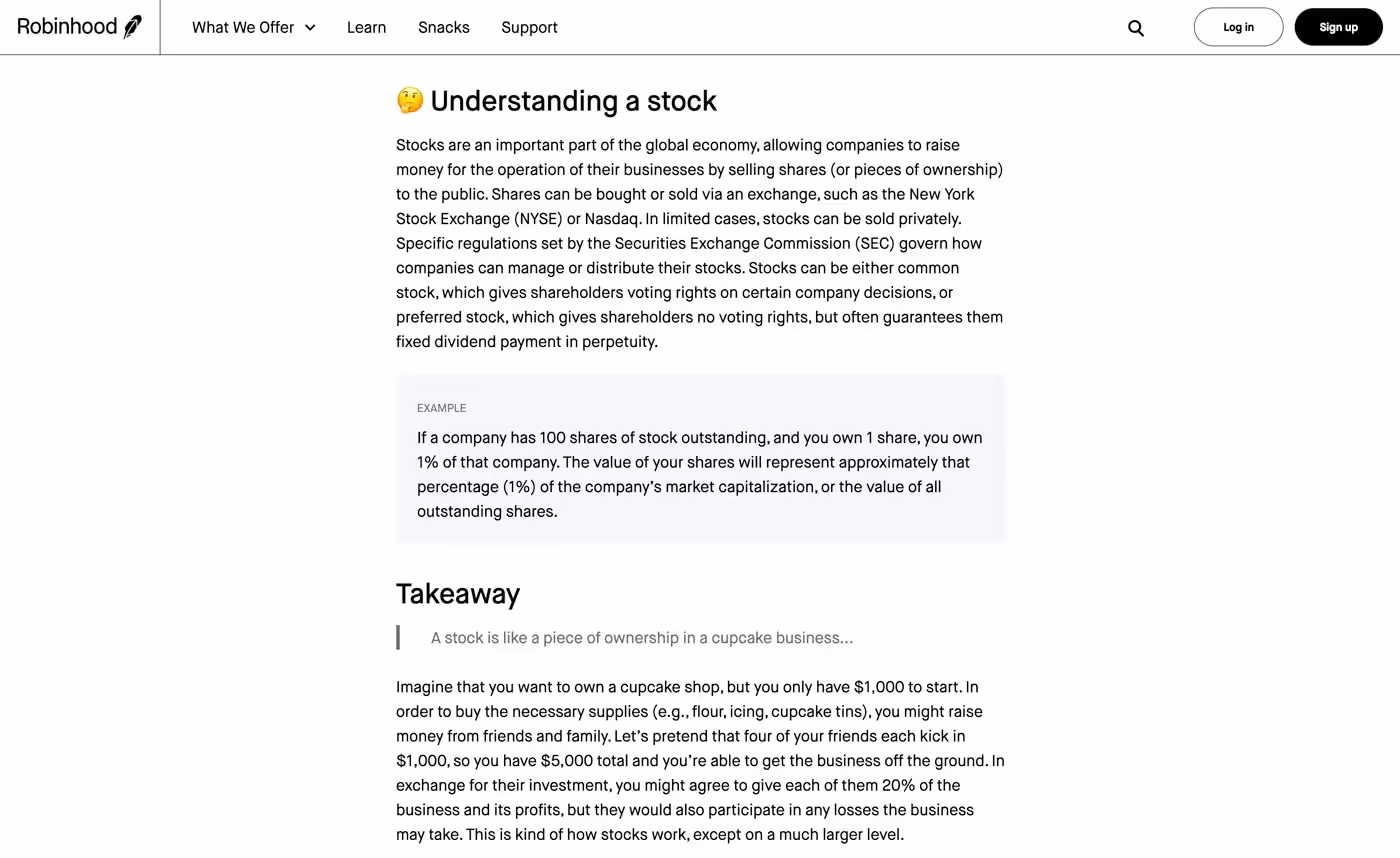This screenshot has width=1400, height=858.
Task: Open the Snacks nav link
Action: pos(443,28)
